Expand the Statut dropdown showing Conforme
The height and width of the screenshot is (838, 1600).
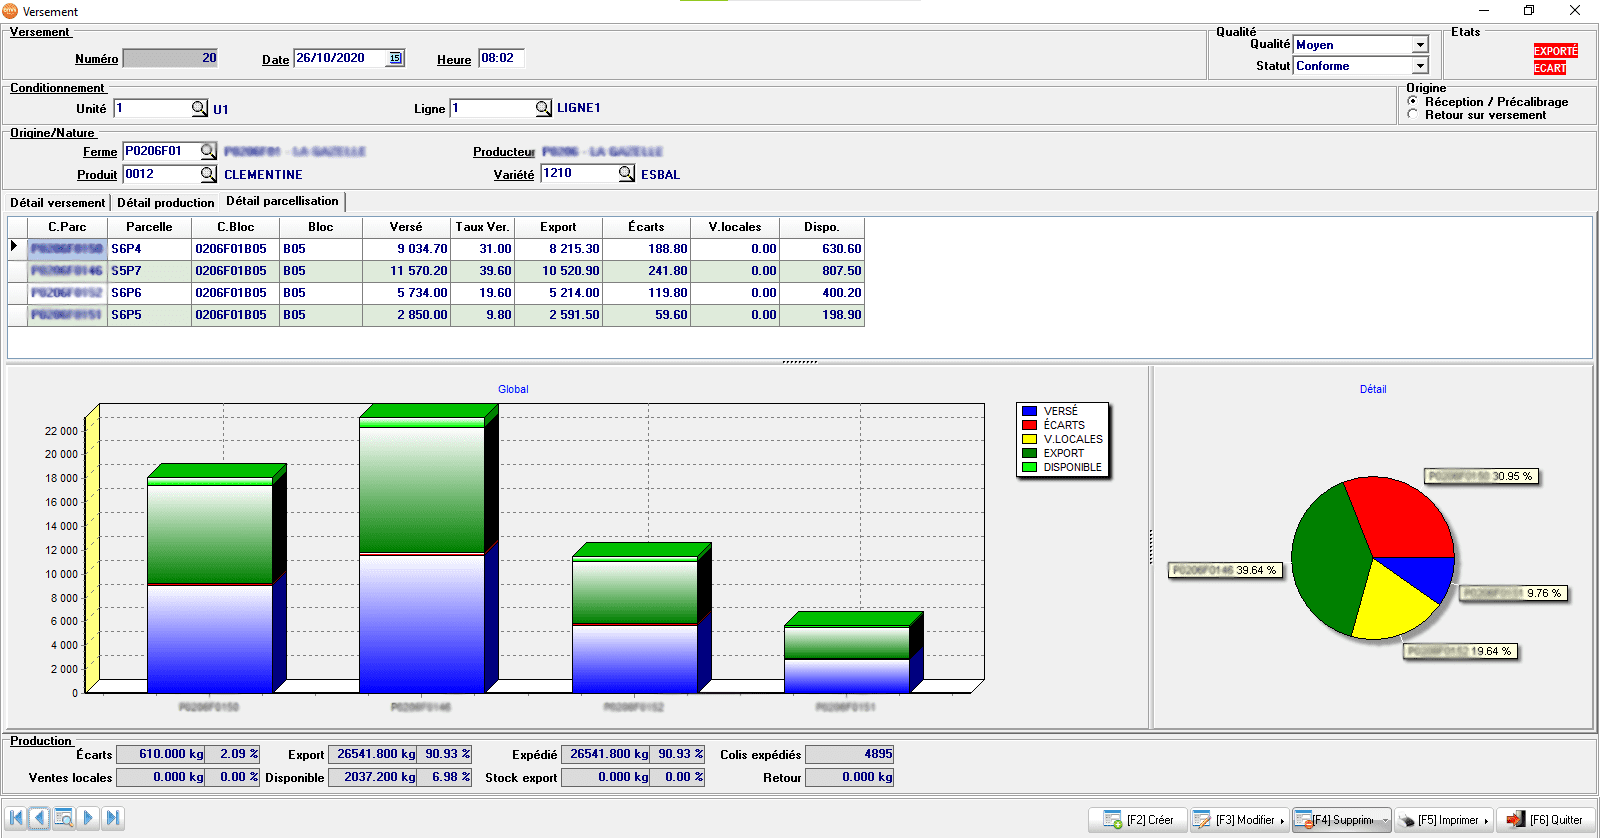coord(1420,66)
